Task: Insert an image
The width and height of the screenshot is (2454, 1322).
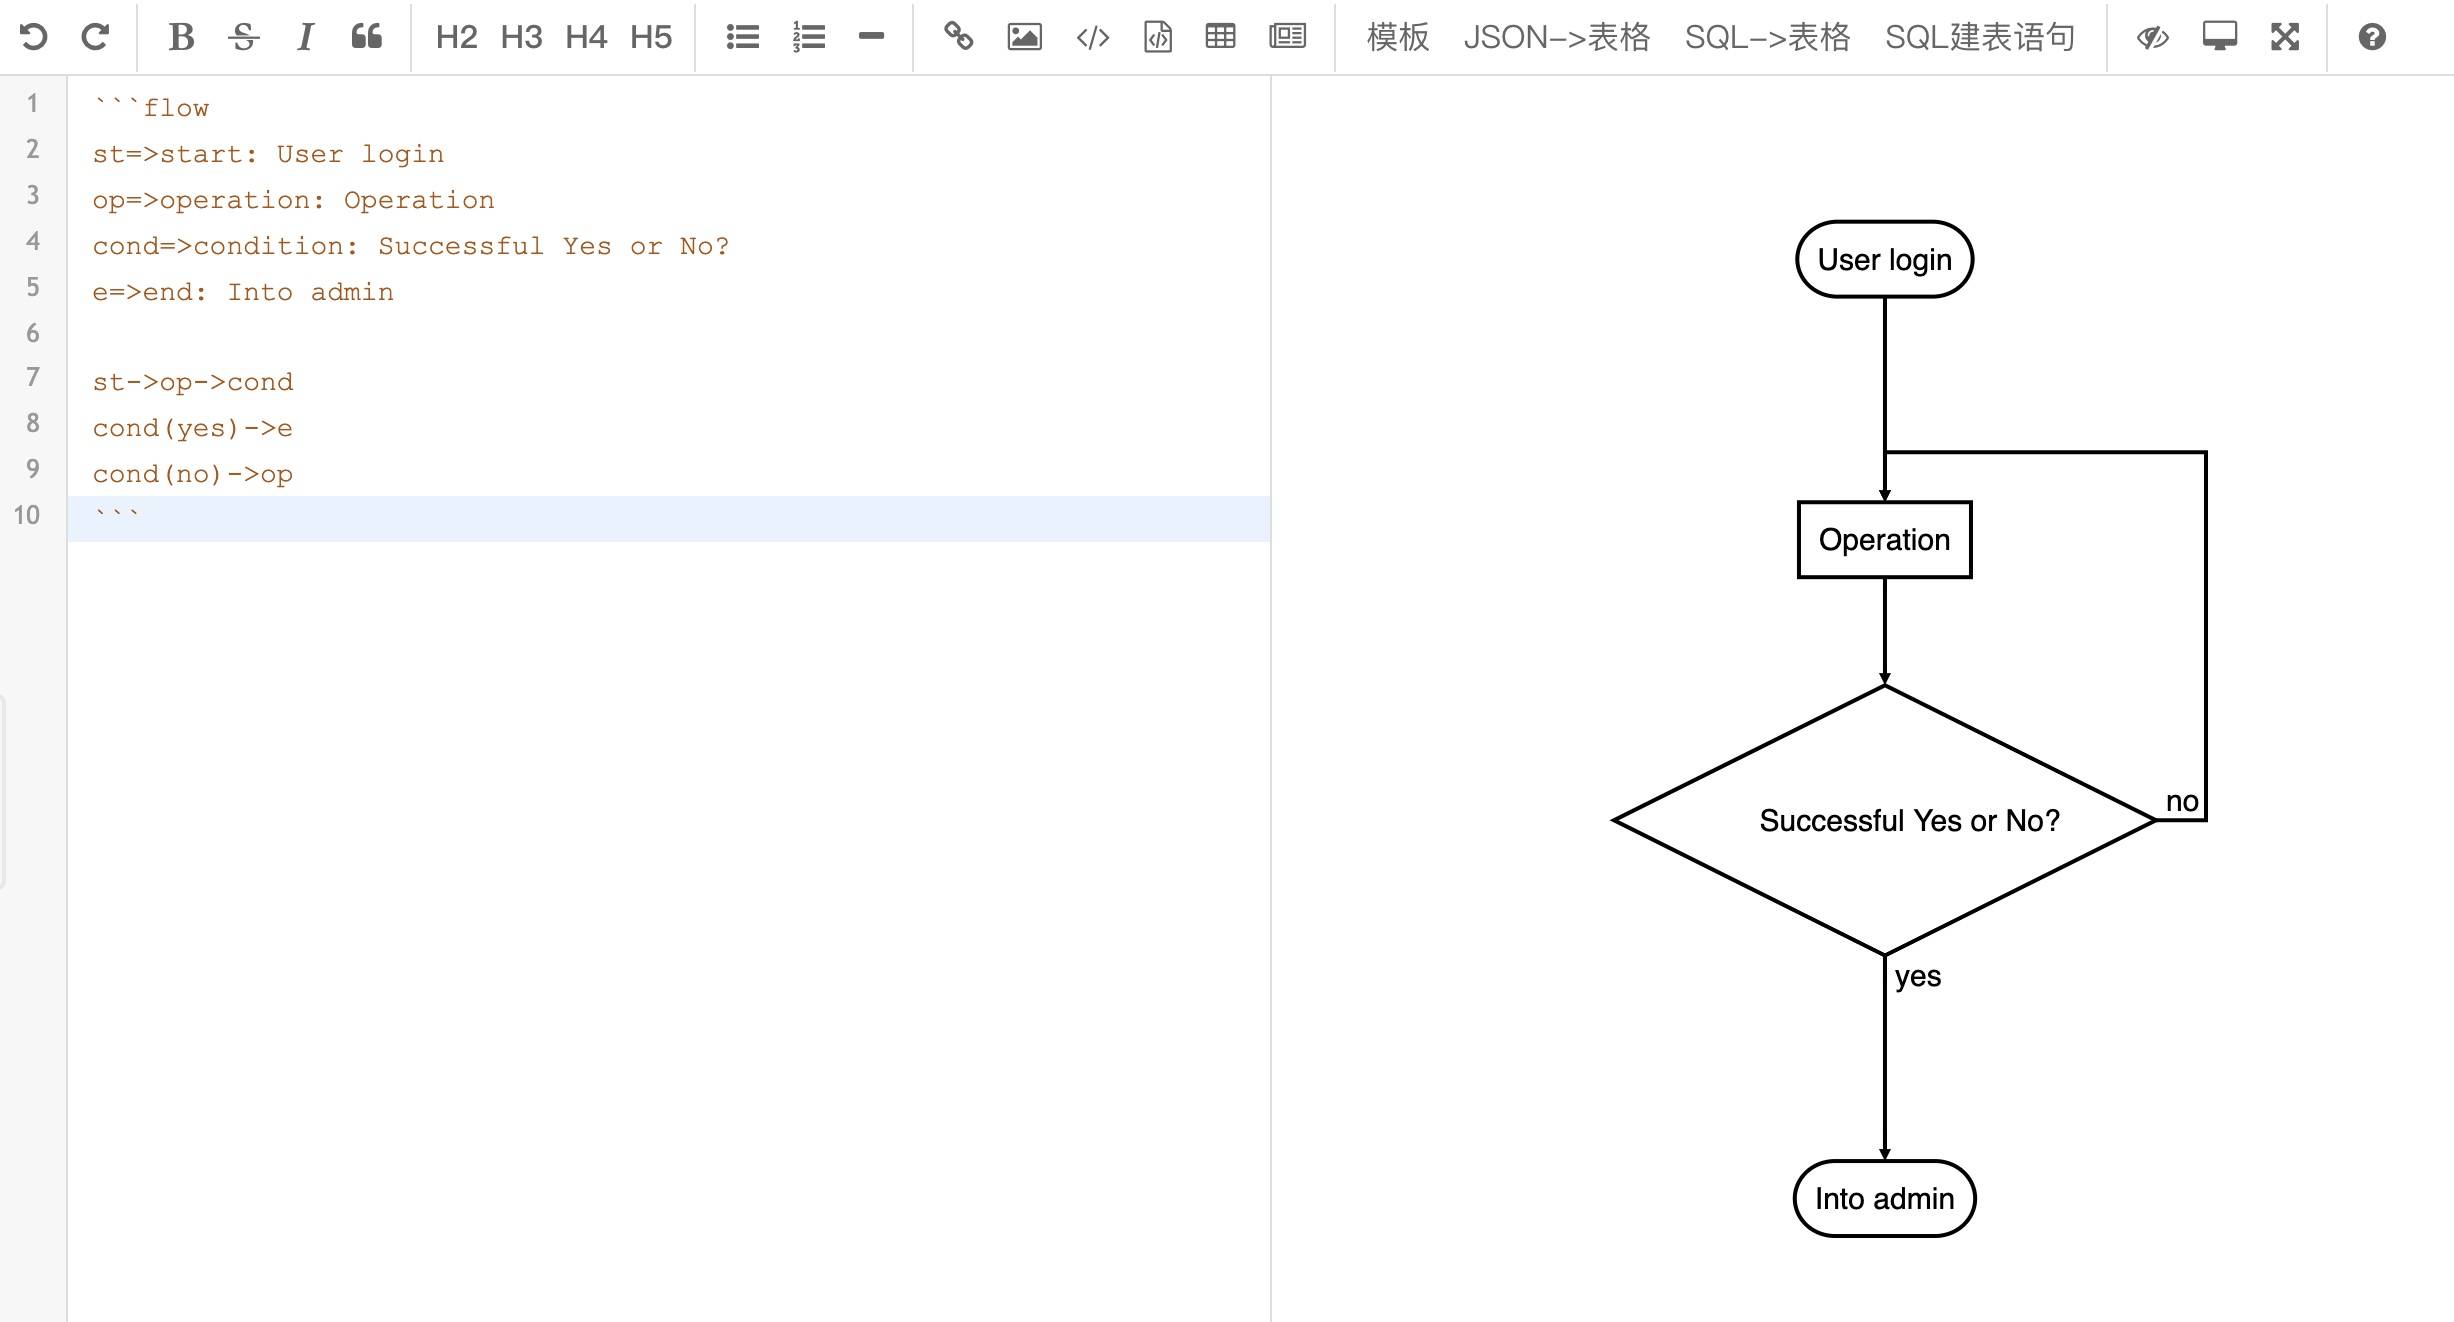Action: pos(1024,37)
